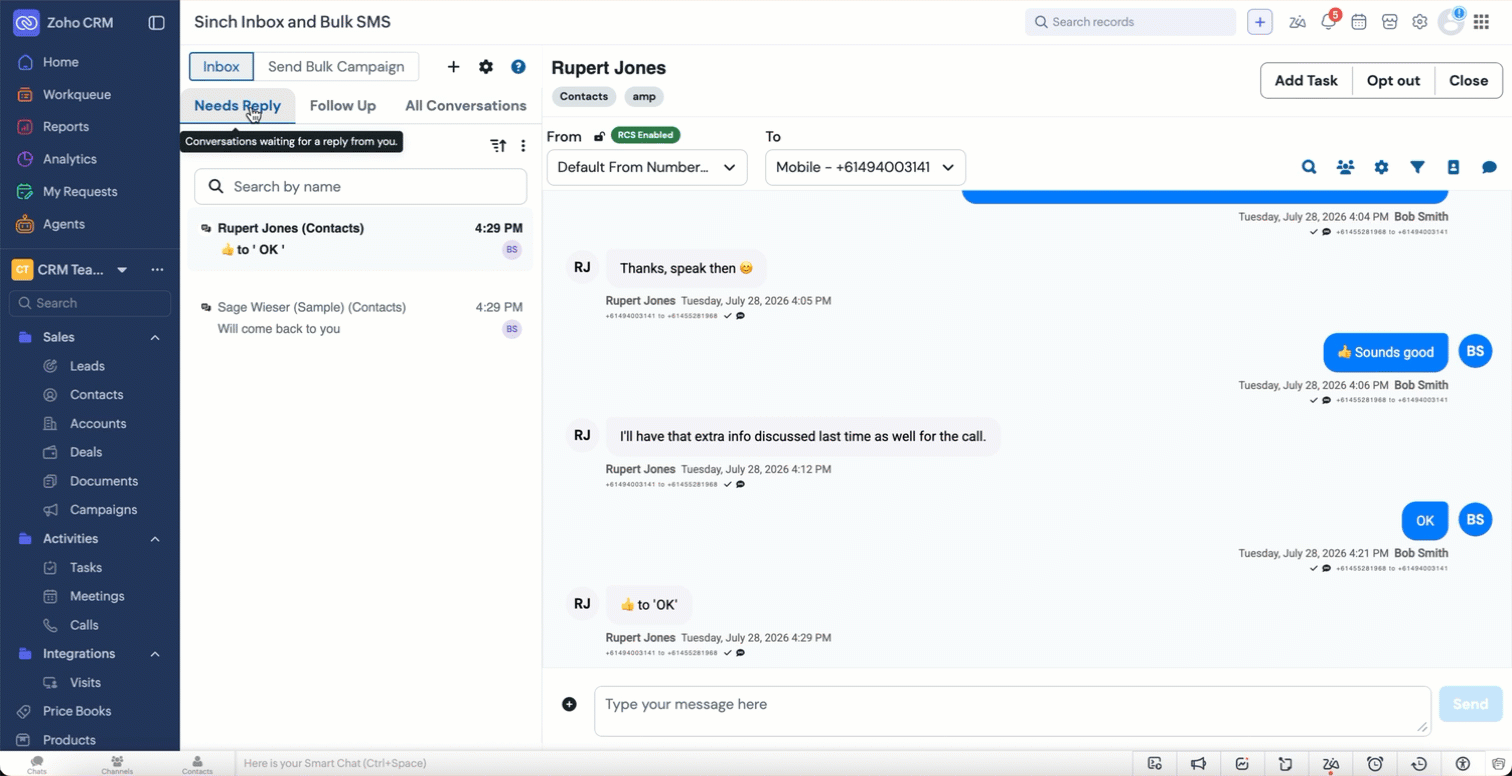The width and height of the screenshot is (1512, 776).
Task: Open the Rupert Jones conversation in list
Action: click(x=360, y=239)
